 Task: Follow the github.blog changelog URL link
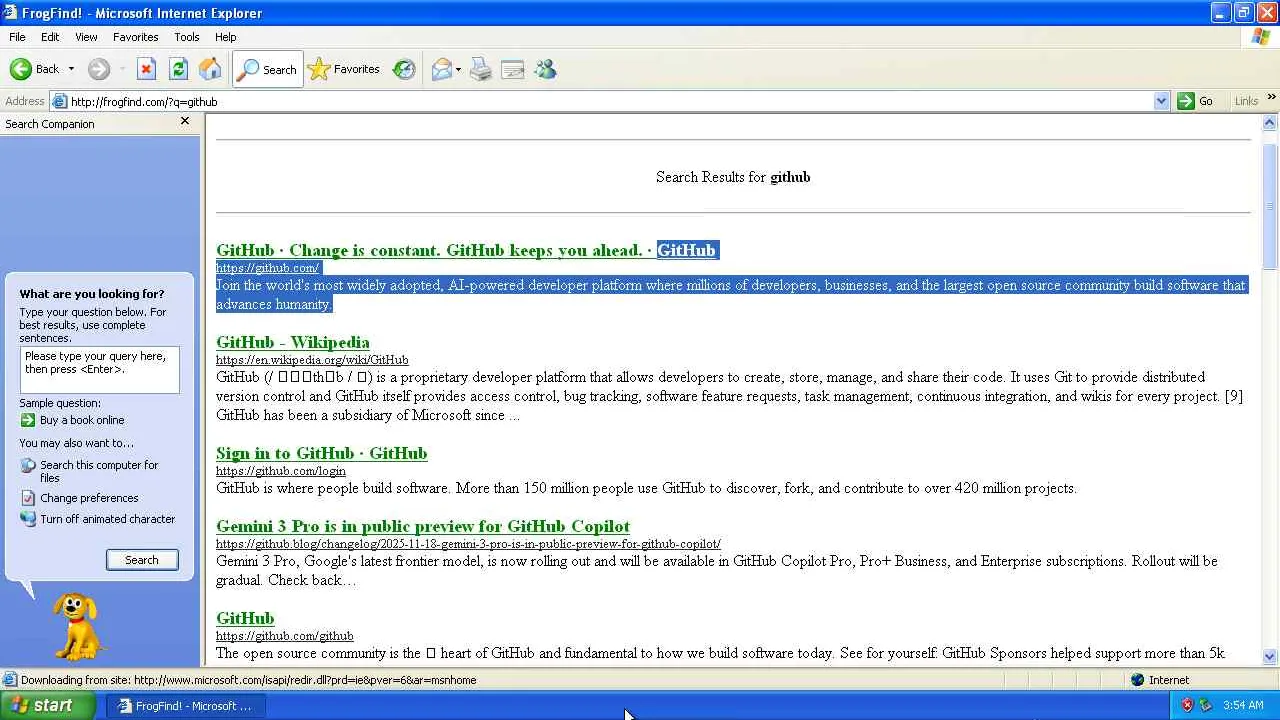pyautogui.click(x=468, y=544)
